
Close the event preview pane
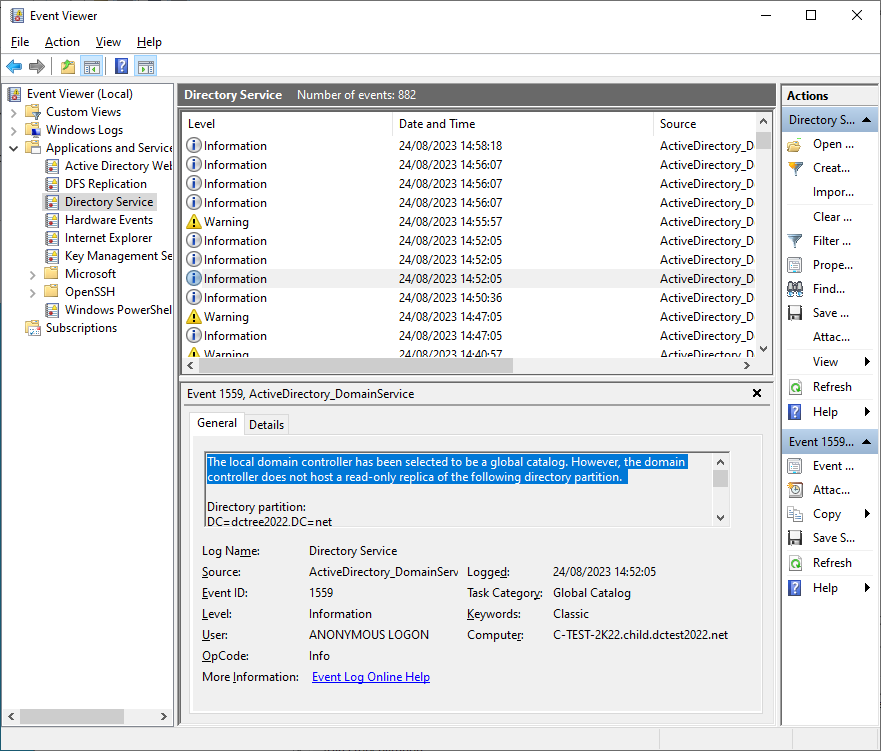click(757, 393)
